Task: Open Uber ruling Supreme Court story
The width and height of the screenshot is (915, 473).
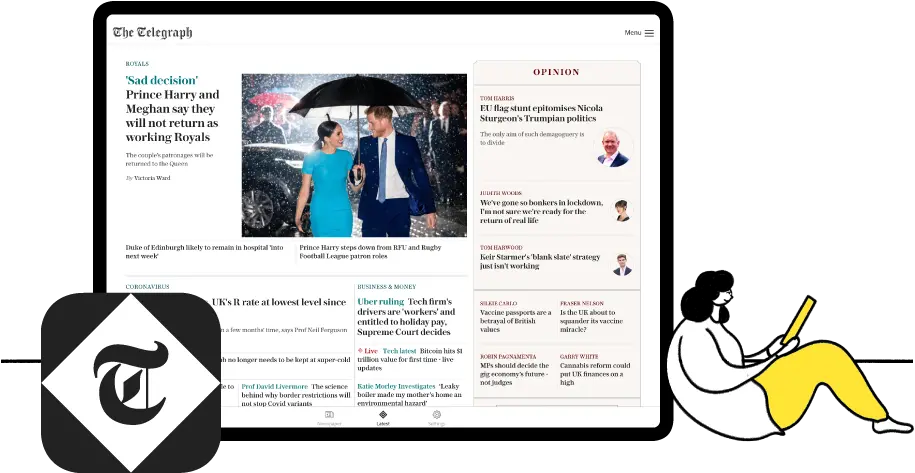Action: [406, 317]
